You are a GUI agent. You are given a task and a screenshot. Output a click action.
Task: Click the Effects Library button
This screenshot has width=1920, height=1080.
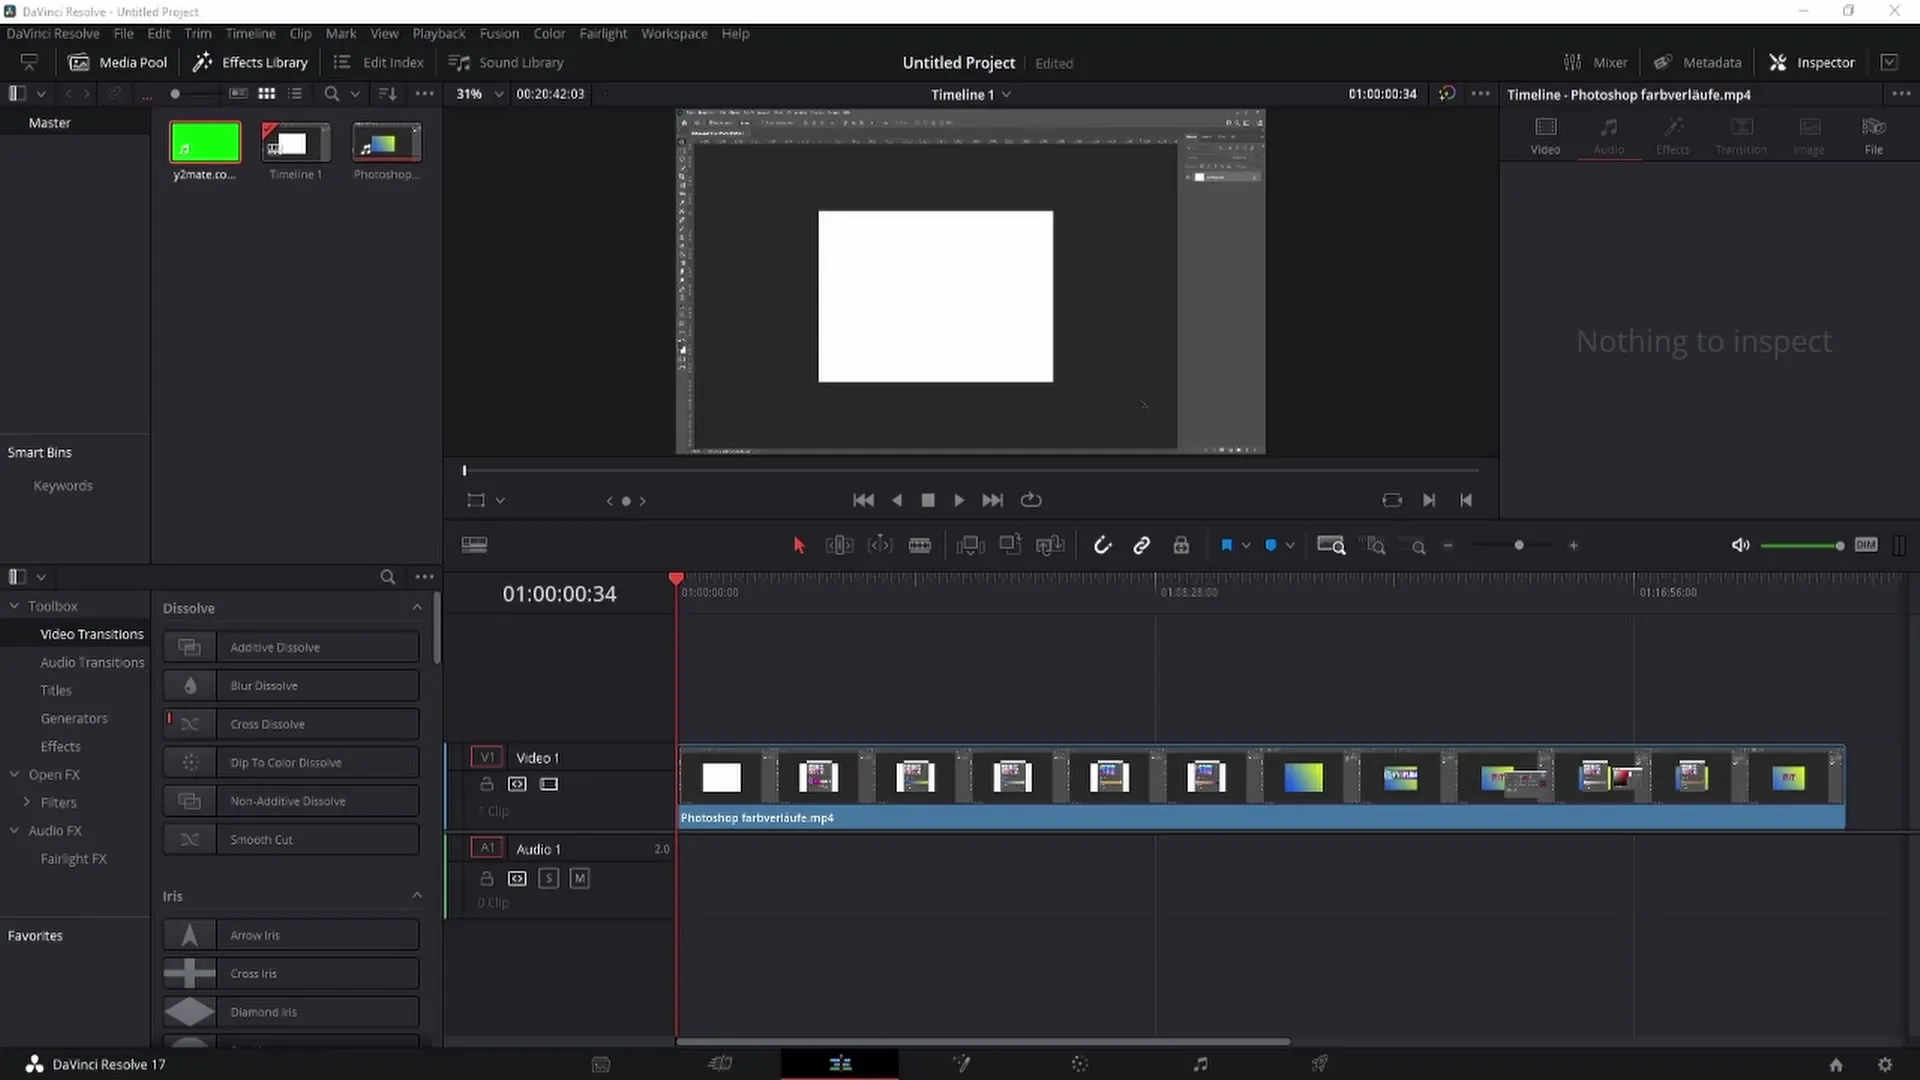(249, 62)
